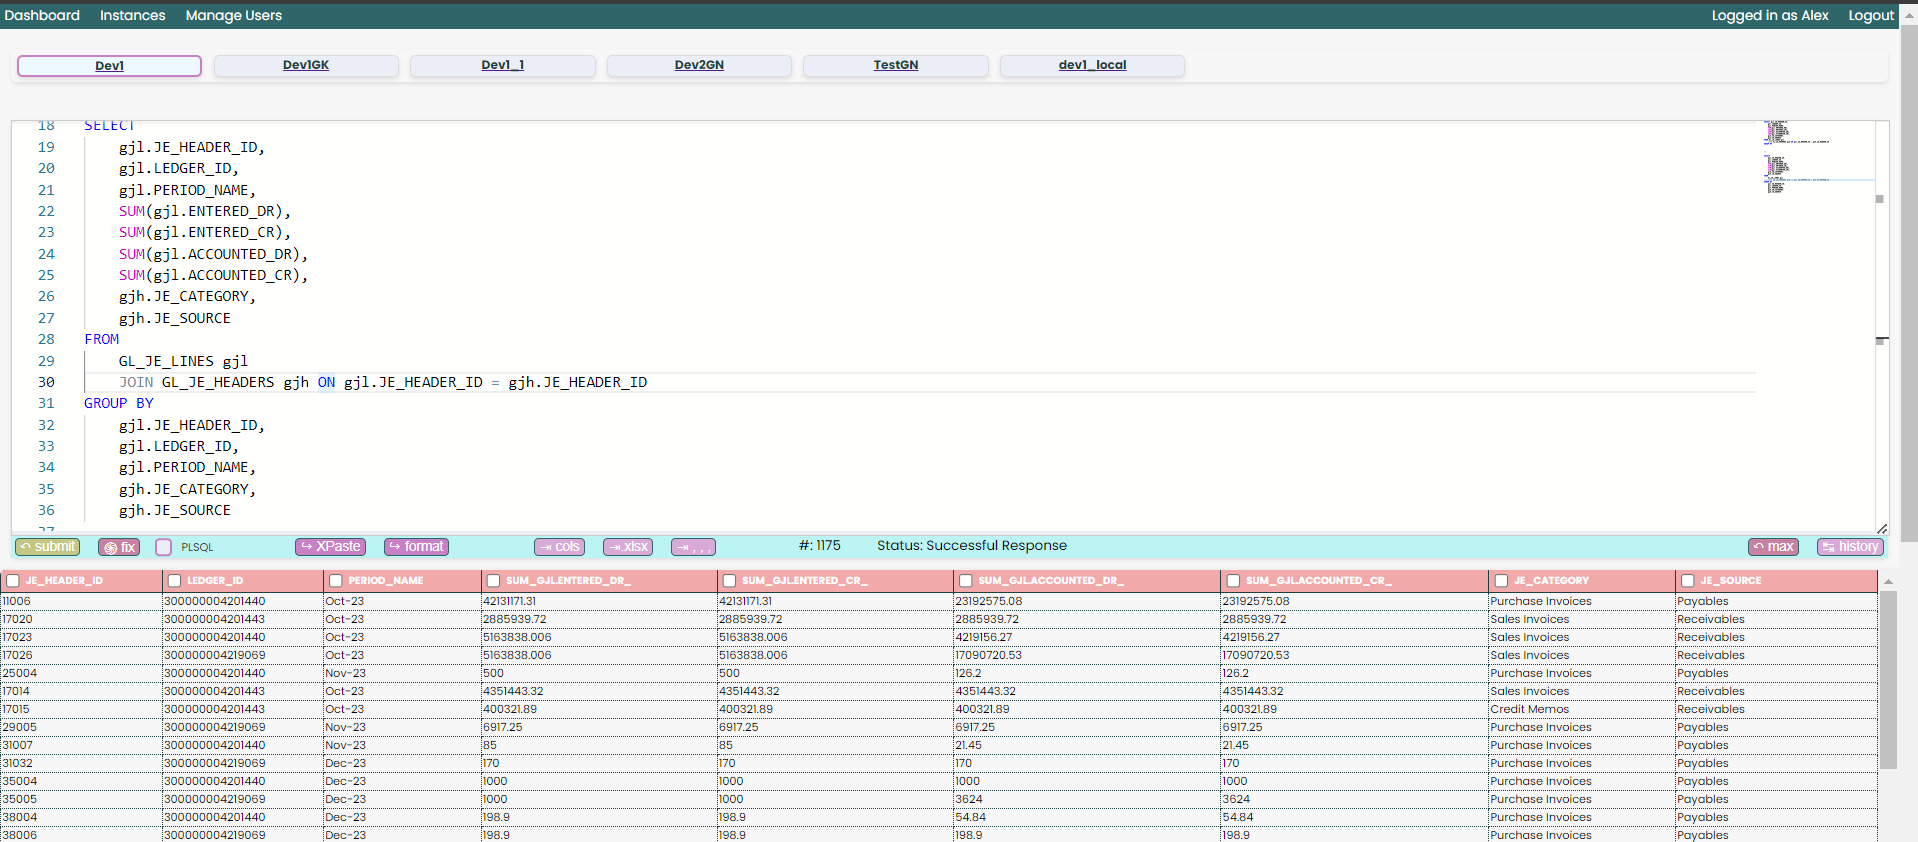
Task: Click the editor resize handle
Action: [1882, 528]
